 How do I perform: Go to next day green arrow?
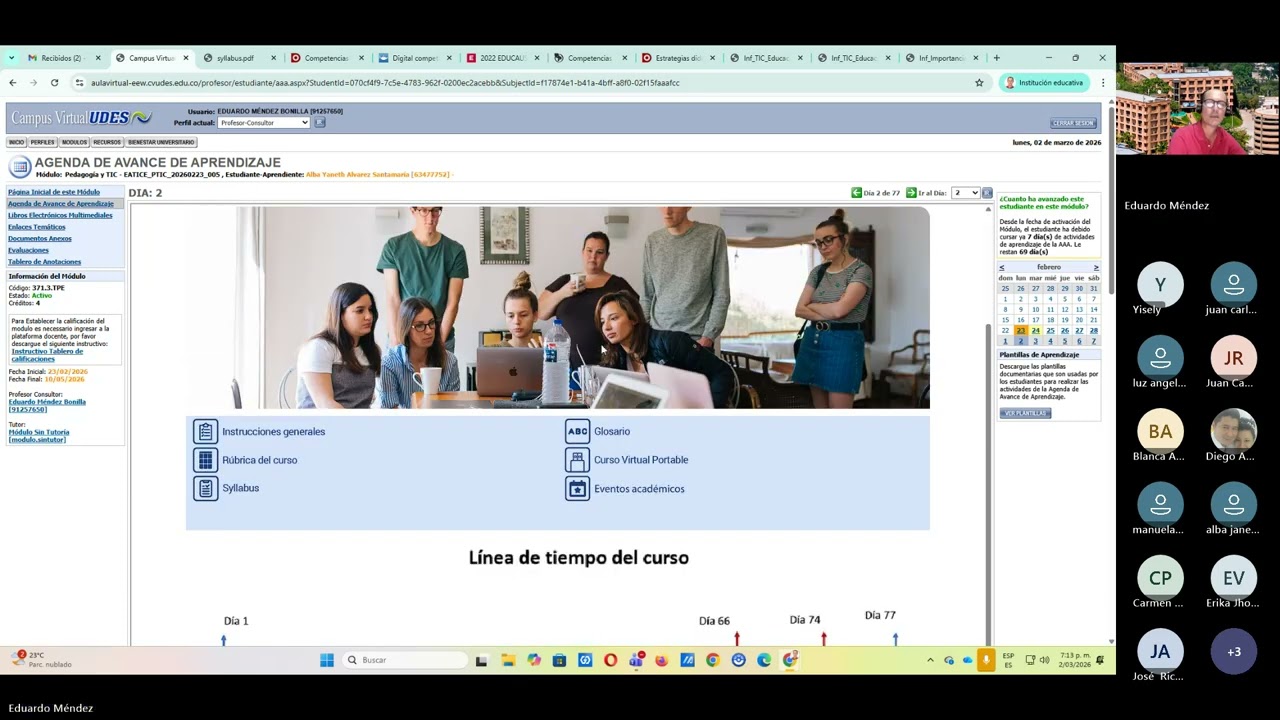coord(911,193)
